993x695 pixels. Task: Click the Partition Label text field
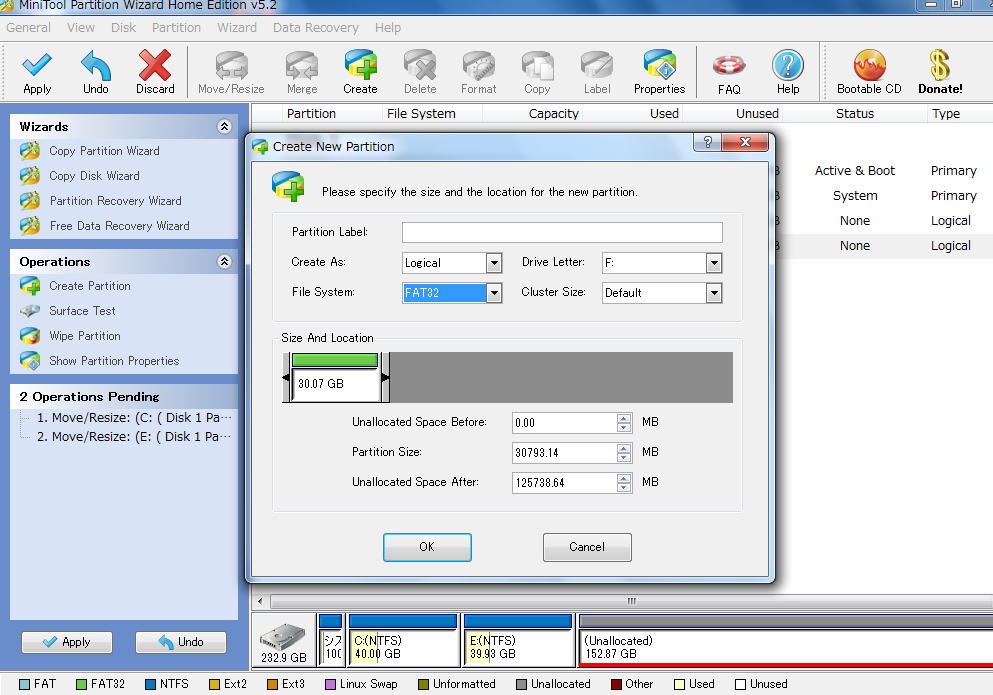click(562, 232)
